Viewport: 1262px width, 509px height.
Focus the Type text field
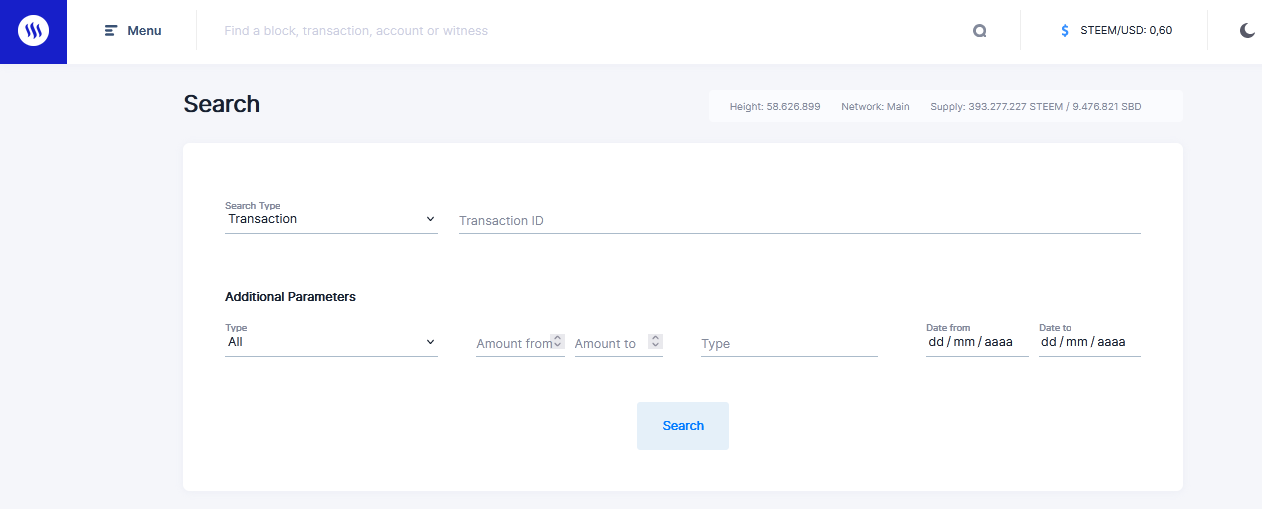[x=789, y=344]
